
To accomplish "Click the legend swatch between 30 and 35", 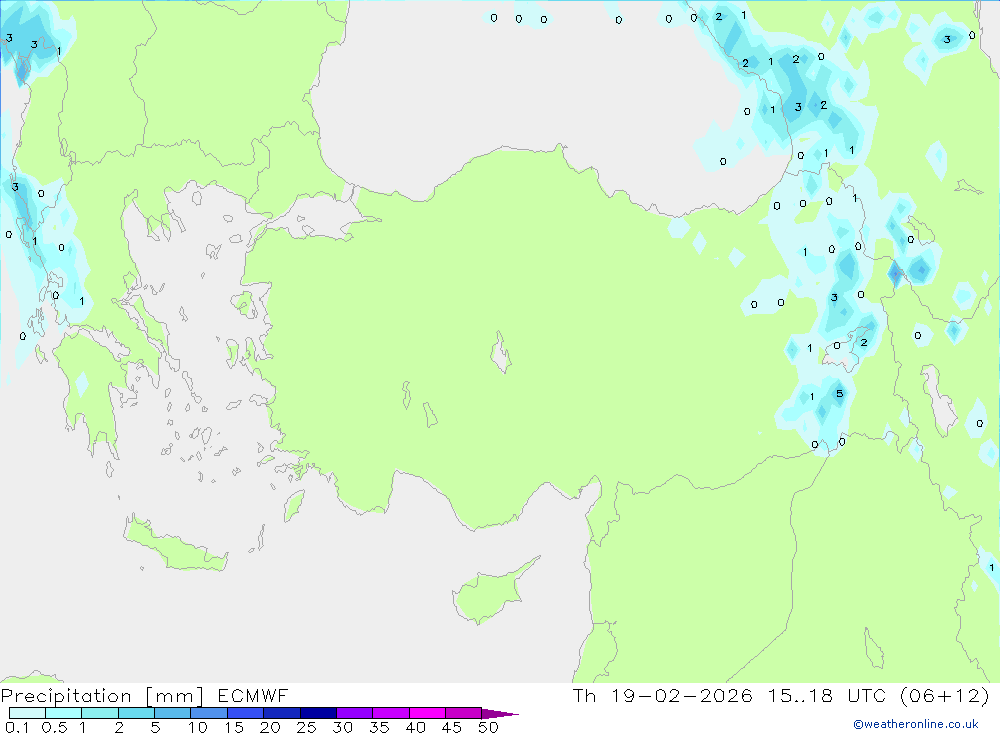I will (x=353, y=714).
